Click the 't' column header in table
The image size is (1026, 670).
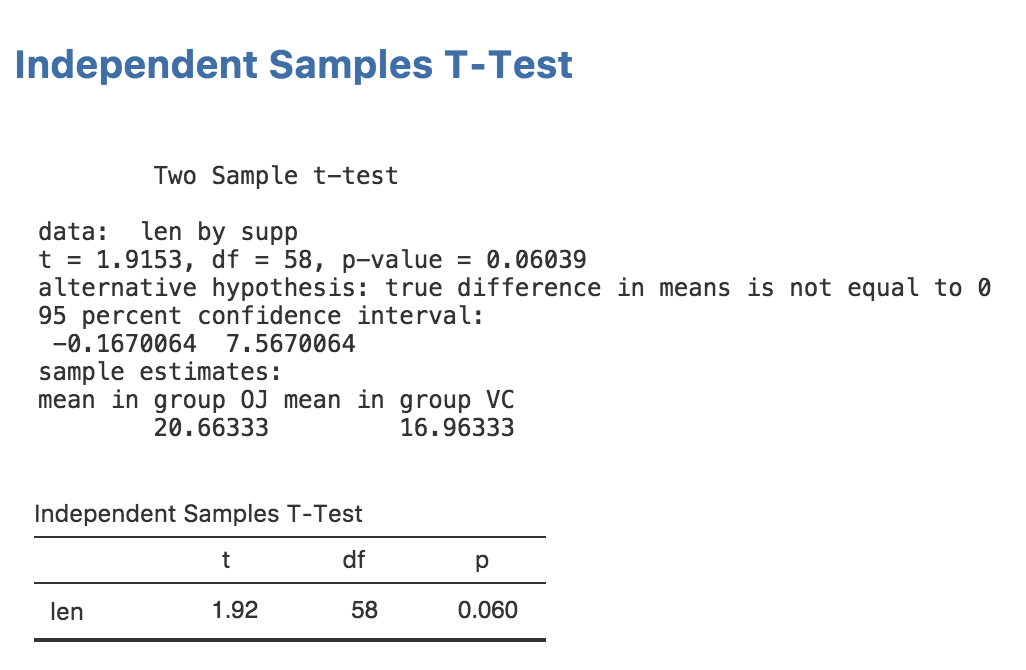(x=227, y=560)
